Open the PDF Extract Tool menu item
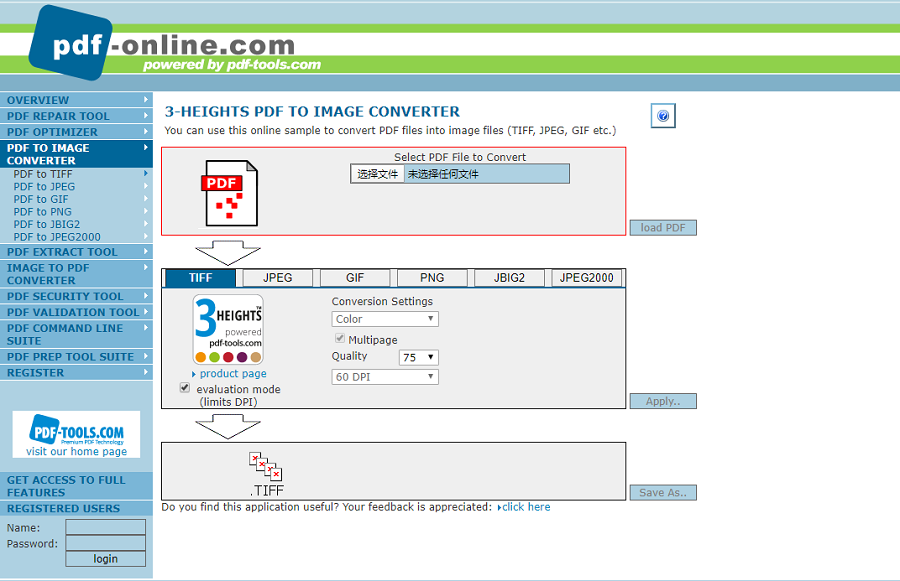 click(76, 252)
